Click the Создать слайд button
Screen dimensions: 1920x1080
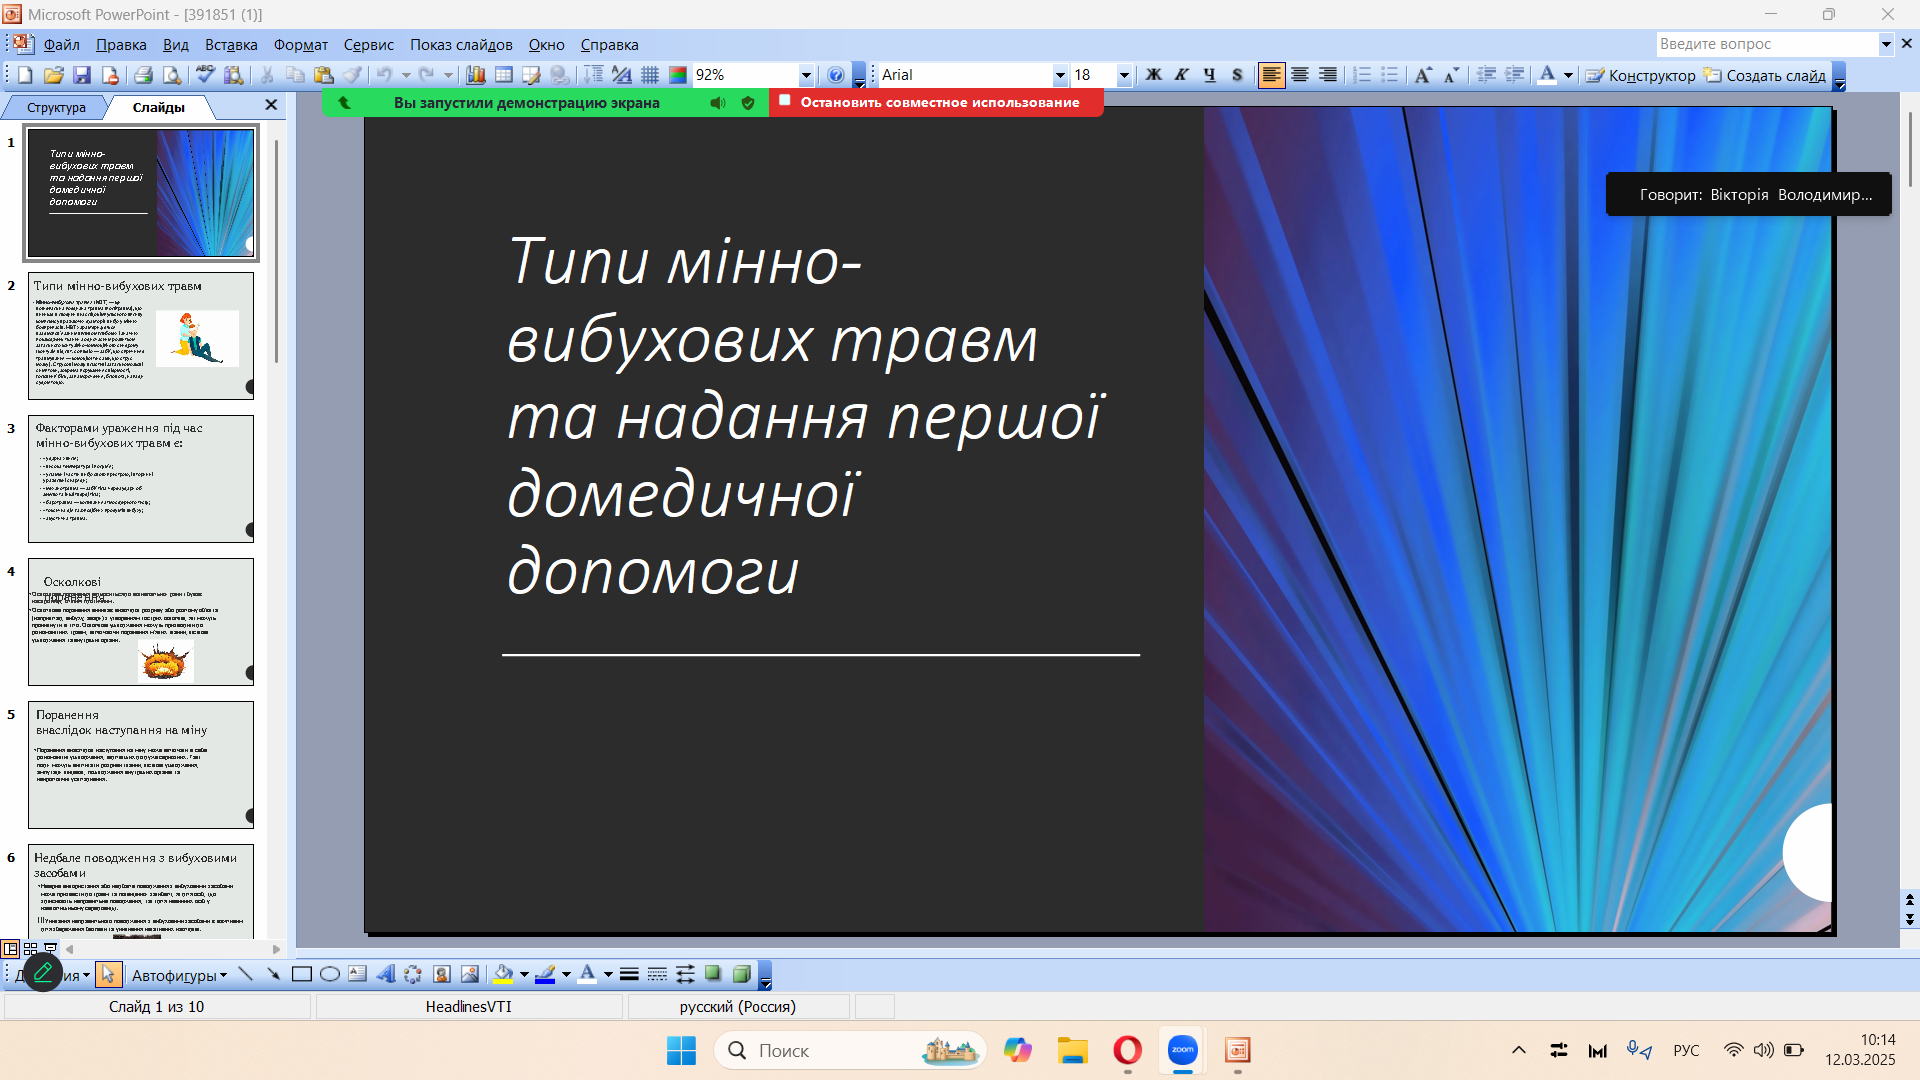click(1766, 75)
